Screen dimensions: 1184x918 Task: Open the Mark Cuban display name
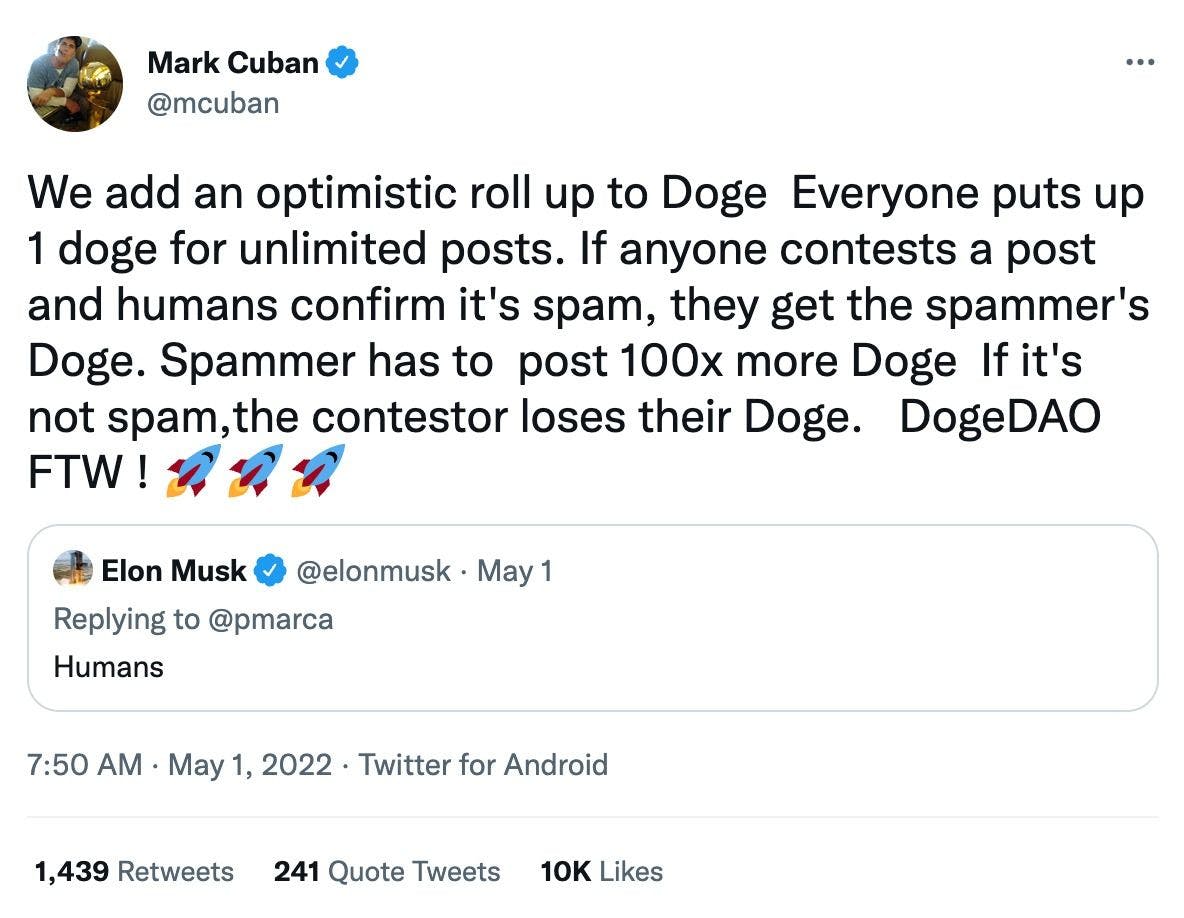[232, 63]
